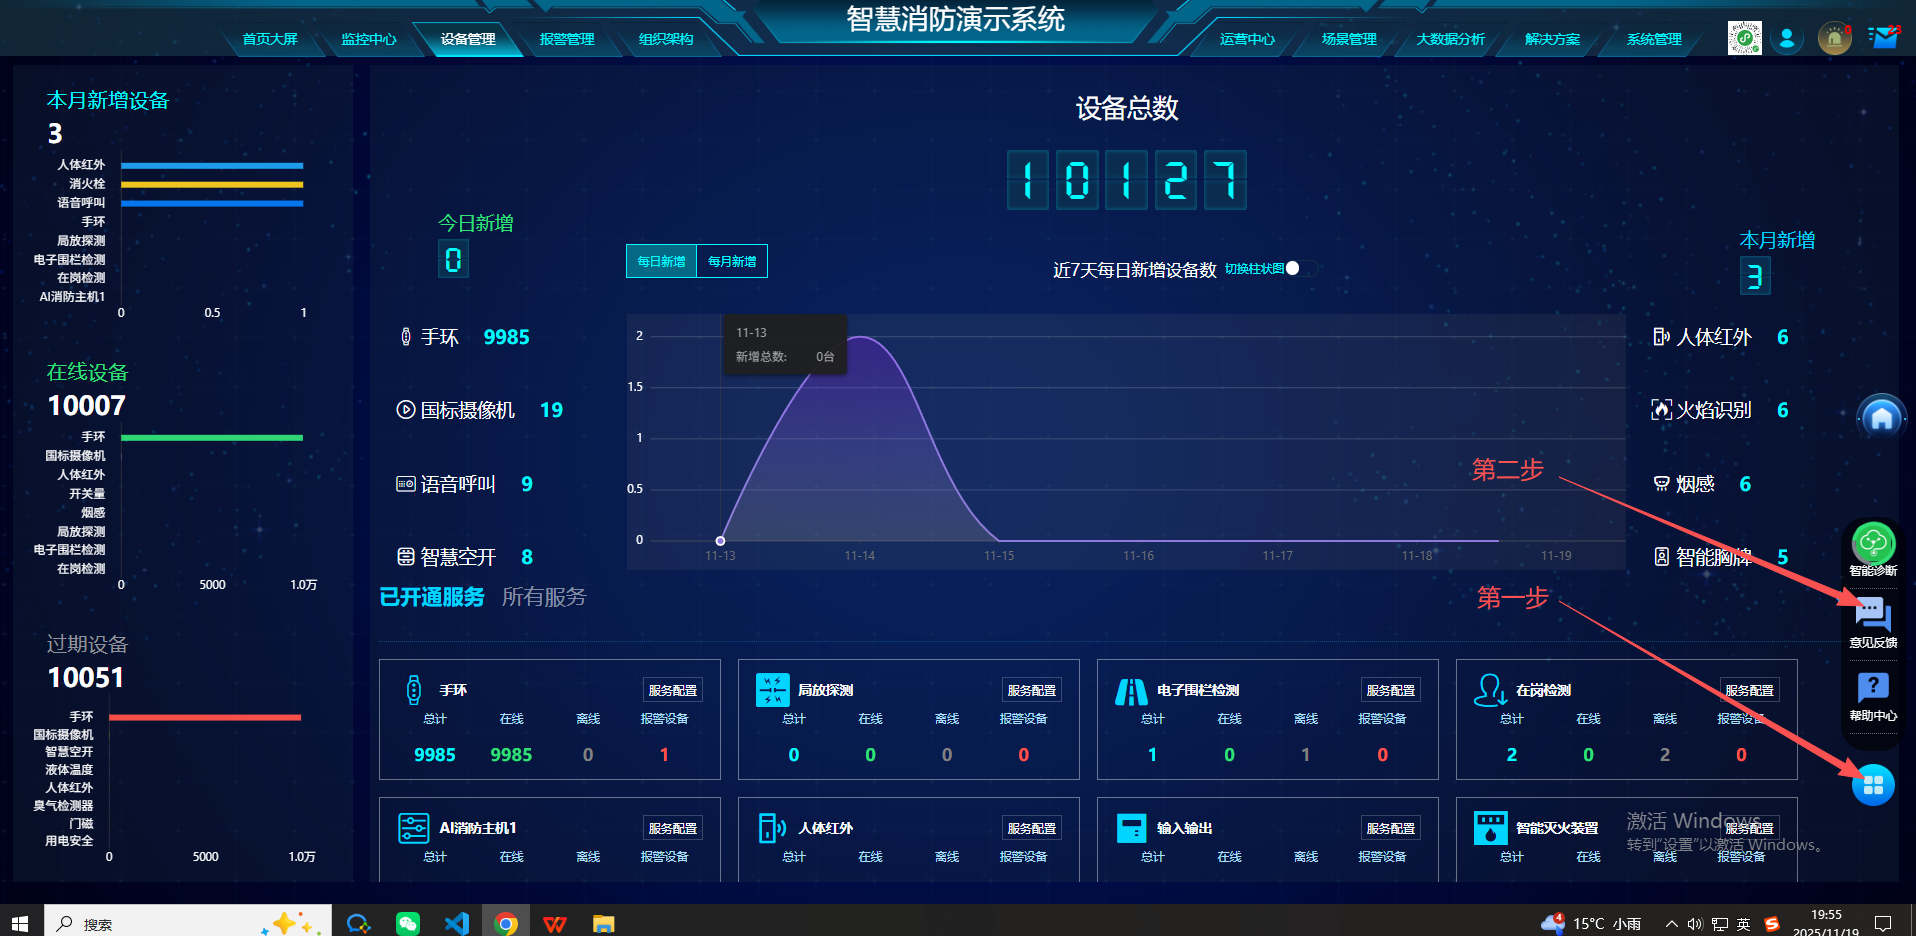
Task: Click 服务配置 button on the 手环 card
Action: 672,690
